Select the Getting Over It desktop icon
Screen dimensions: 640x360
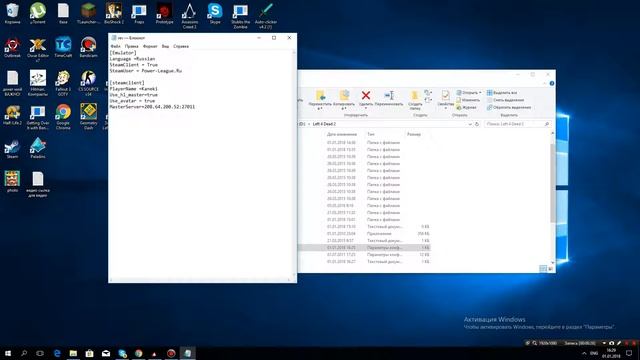coord(38,117)
